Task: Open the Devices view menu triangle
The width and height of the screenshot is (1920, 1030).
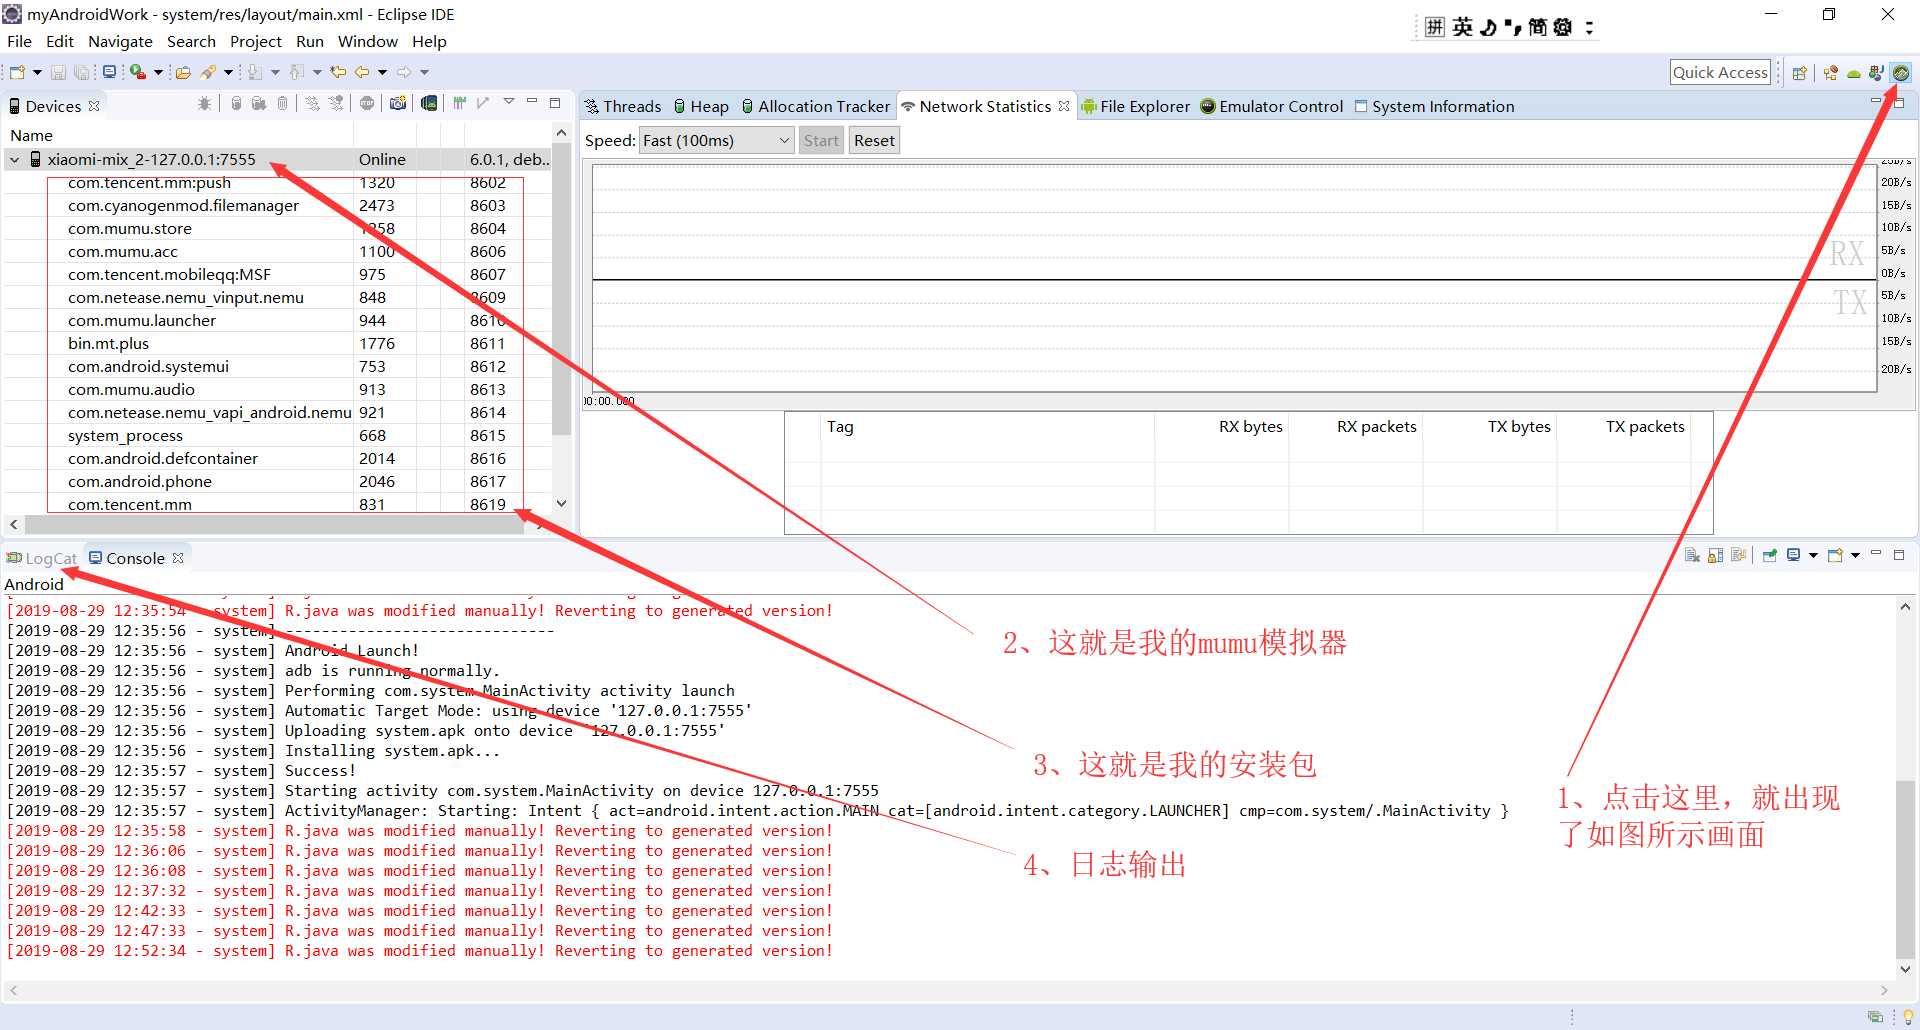Action: (509, 101)
